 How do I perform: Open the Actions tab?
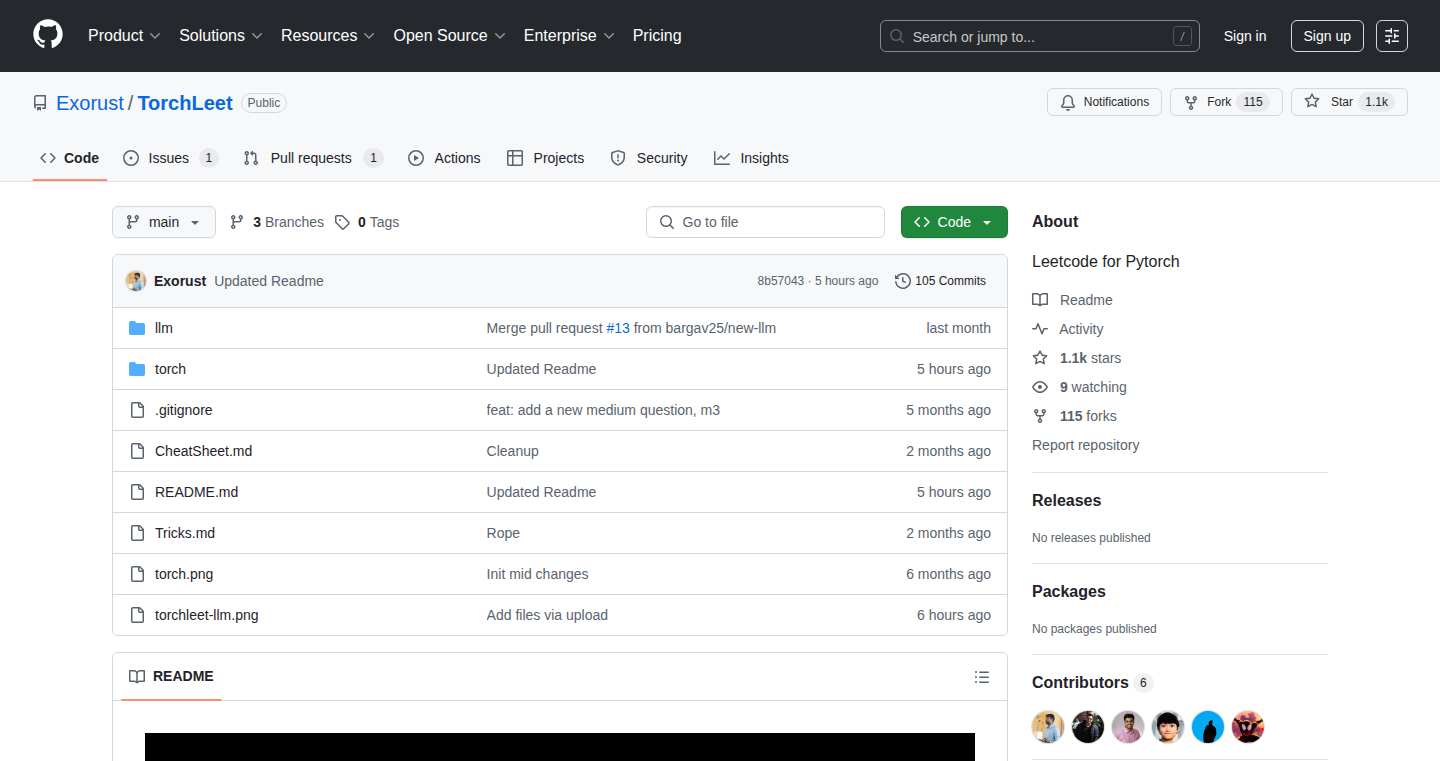point(444,158)
